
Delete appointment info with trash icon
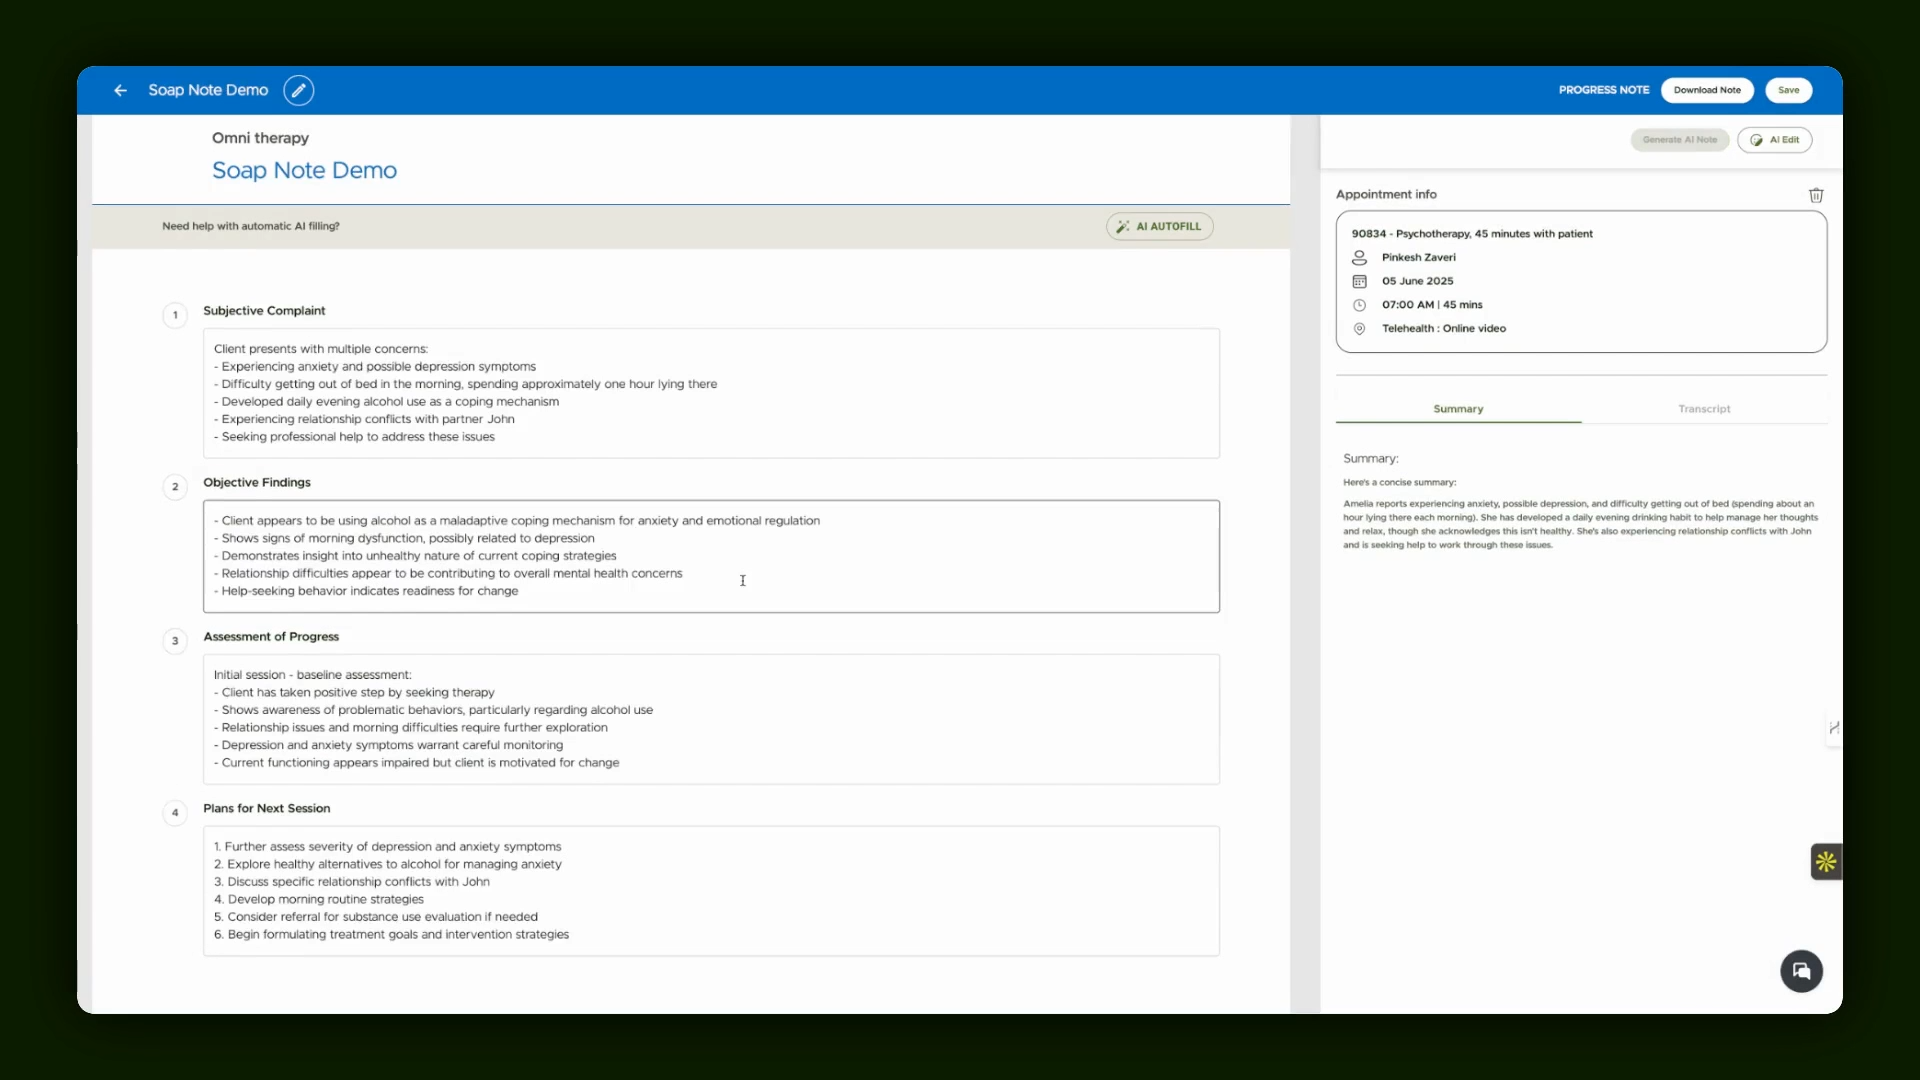(x=1816, y=195)
